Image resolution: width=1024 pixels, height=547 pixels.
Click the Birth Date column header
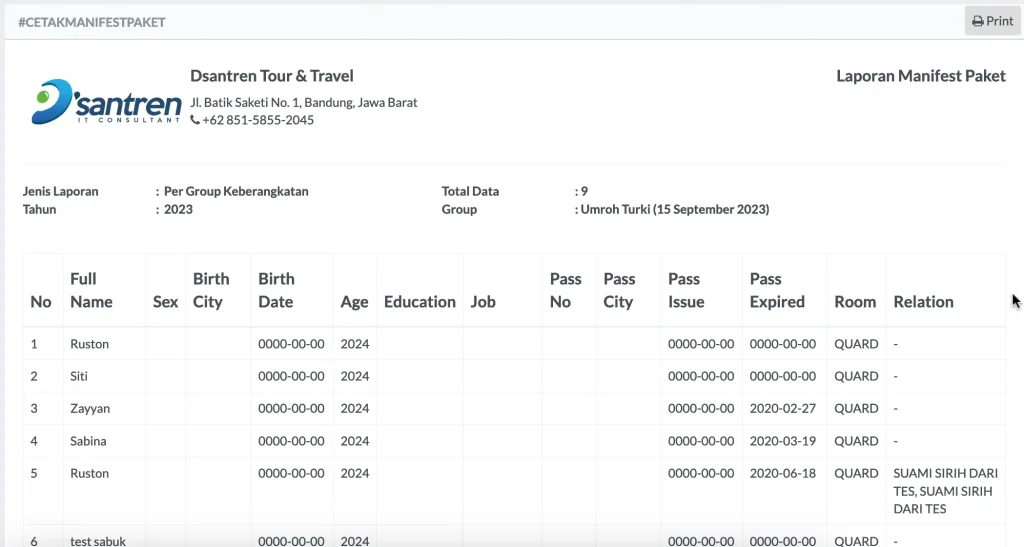[276, 290]
